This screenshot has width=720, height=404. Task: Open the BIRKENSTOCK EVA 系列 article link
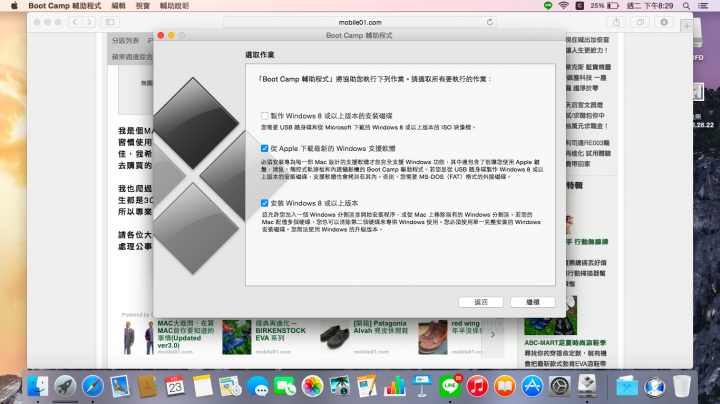tap(281, 331)
